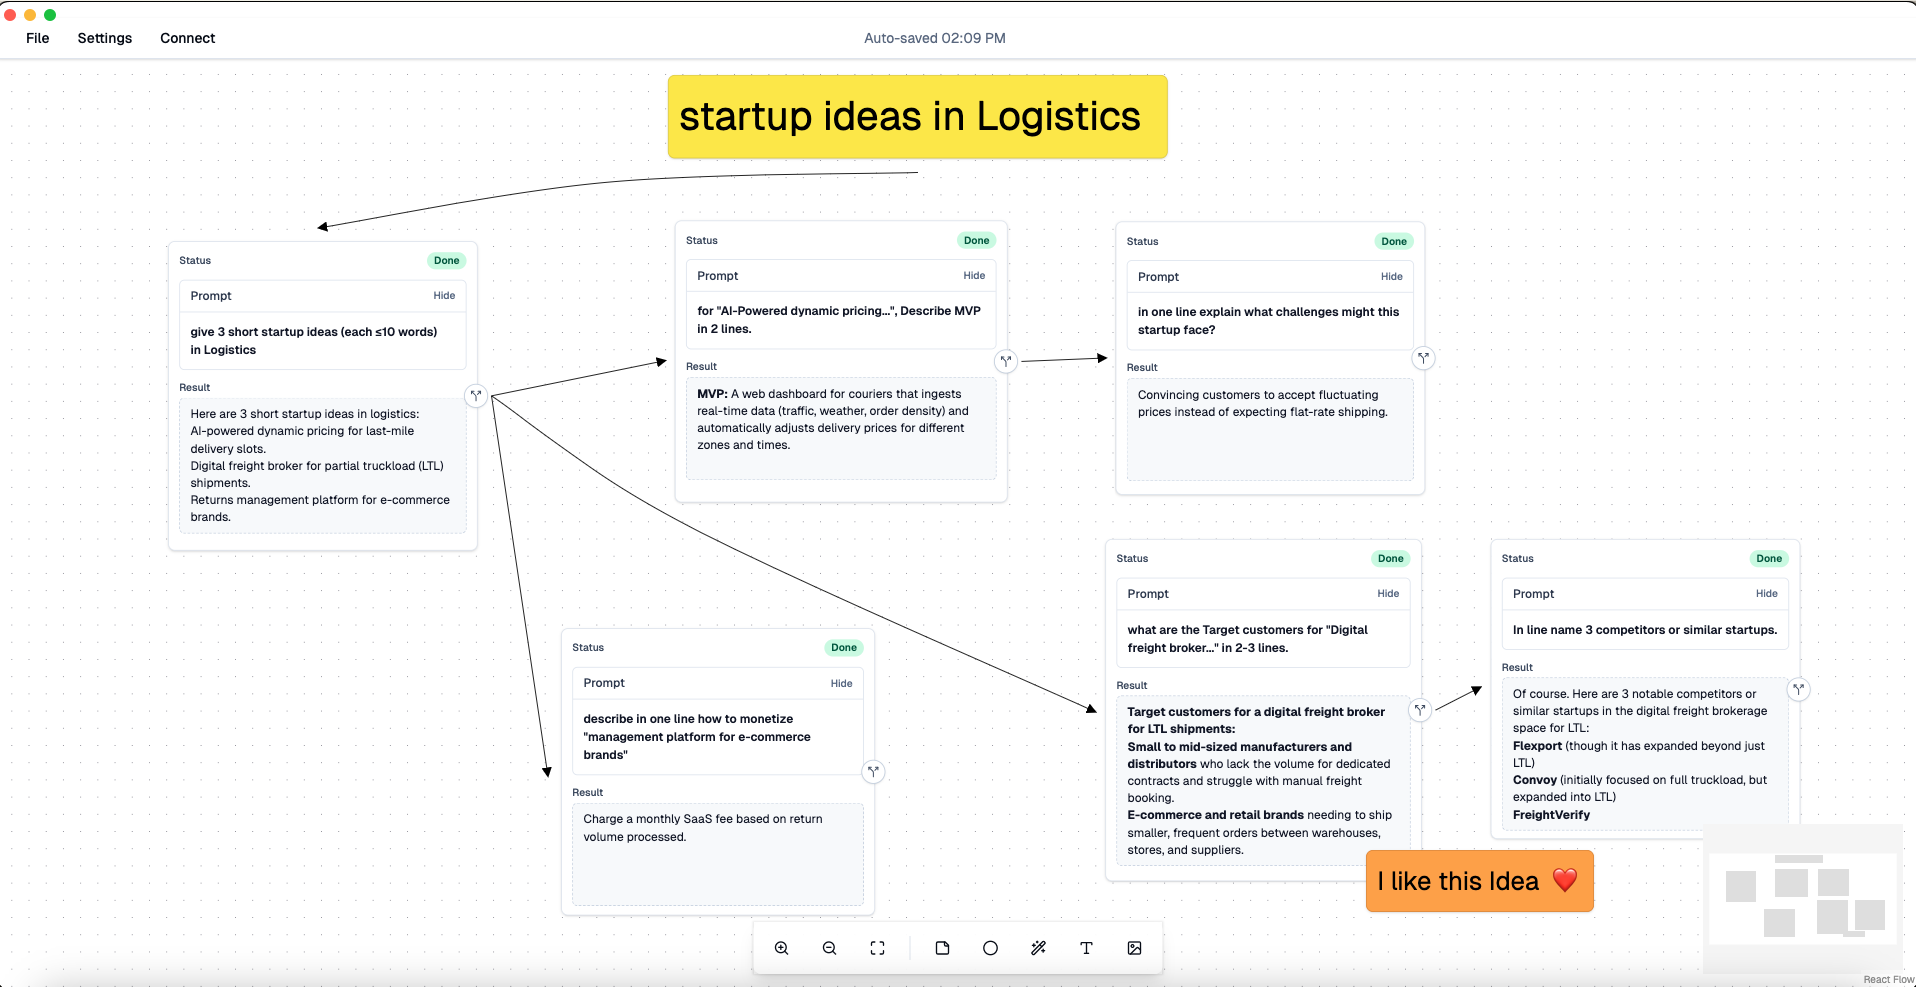Select the image tool icon
The height and width of the screenshot is (987, 1916).
click(x=1134, y=948)
